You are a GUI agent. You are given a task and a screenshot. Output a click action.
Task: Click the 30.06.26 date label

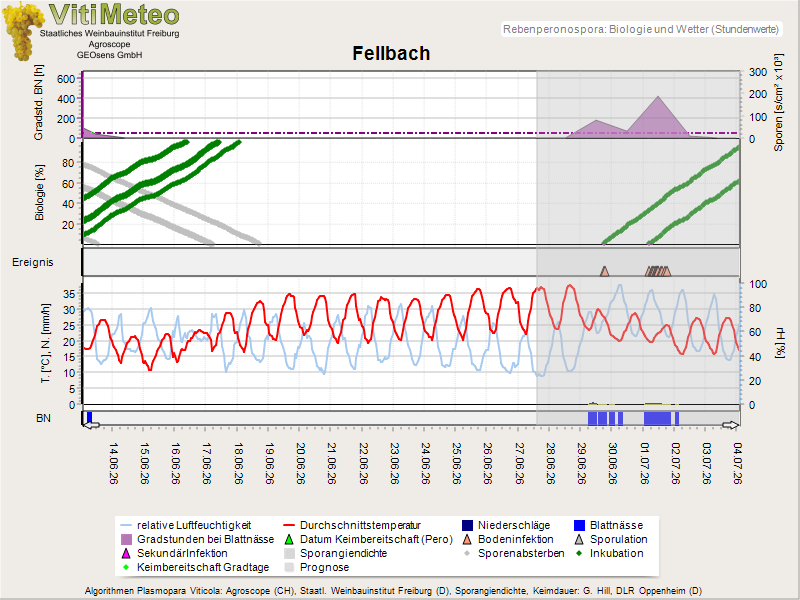[x=613, y=463]
